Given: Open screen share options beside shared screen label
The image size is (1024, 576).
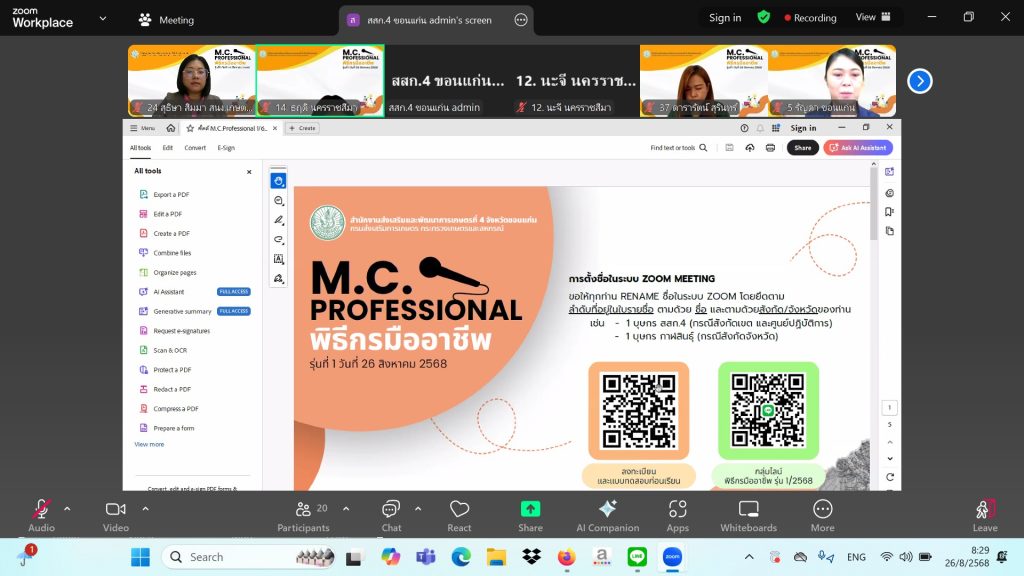Looking at the screenshot, I should point(520,20).
